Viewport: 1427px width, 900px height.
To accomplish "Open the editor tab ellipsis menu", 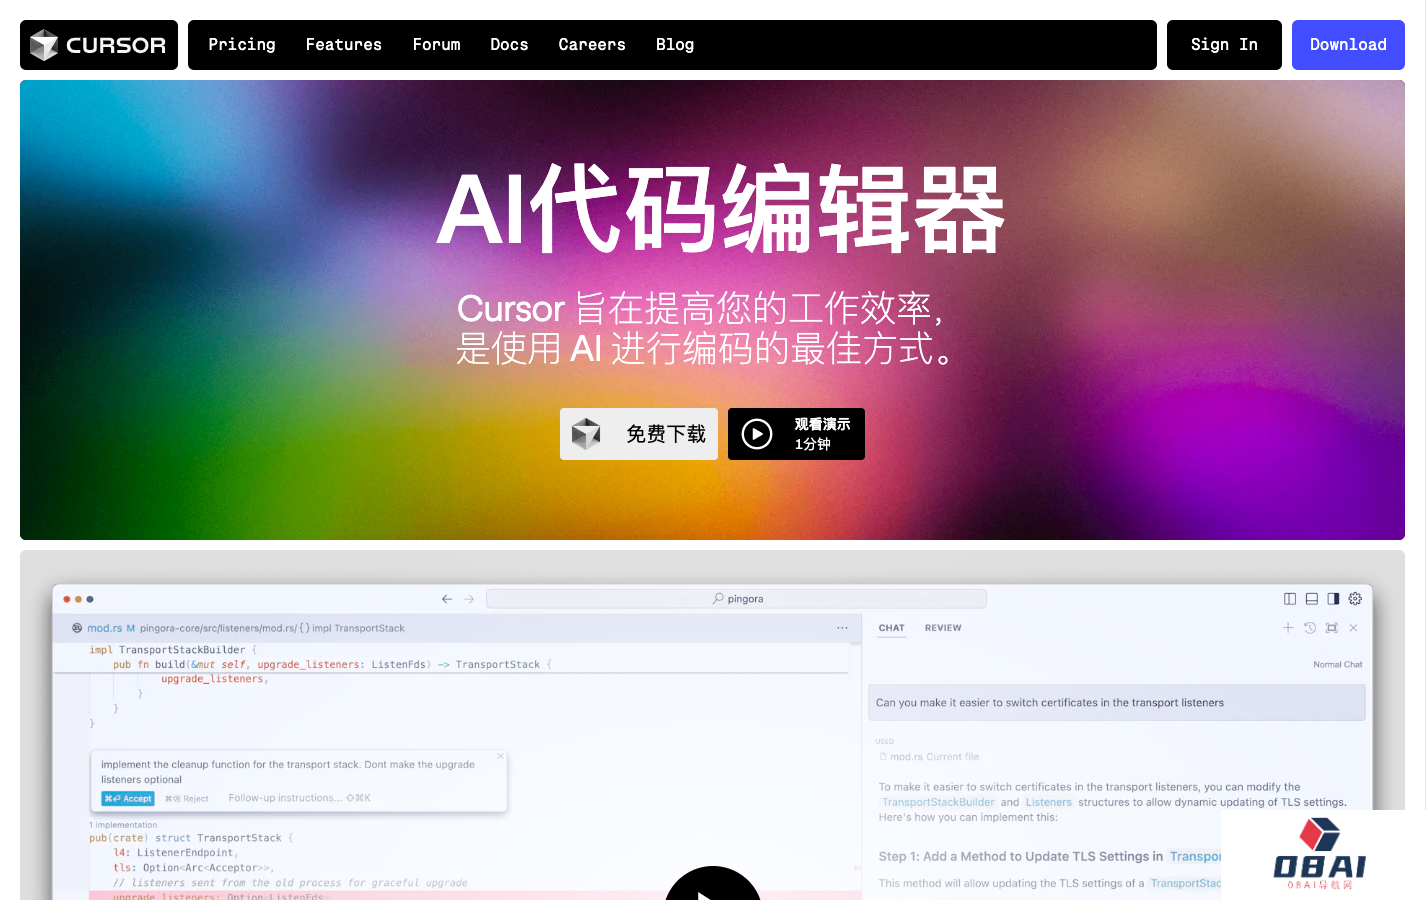I will [842, 628].
